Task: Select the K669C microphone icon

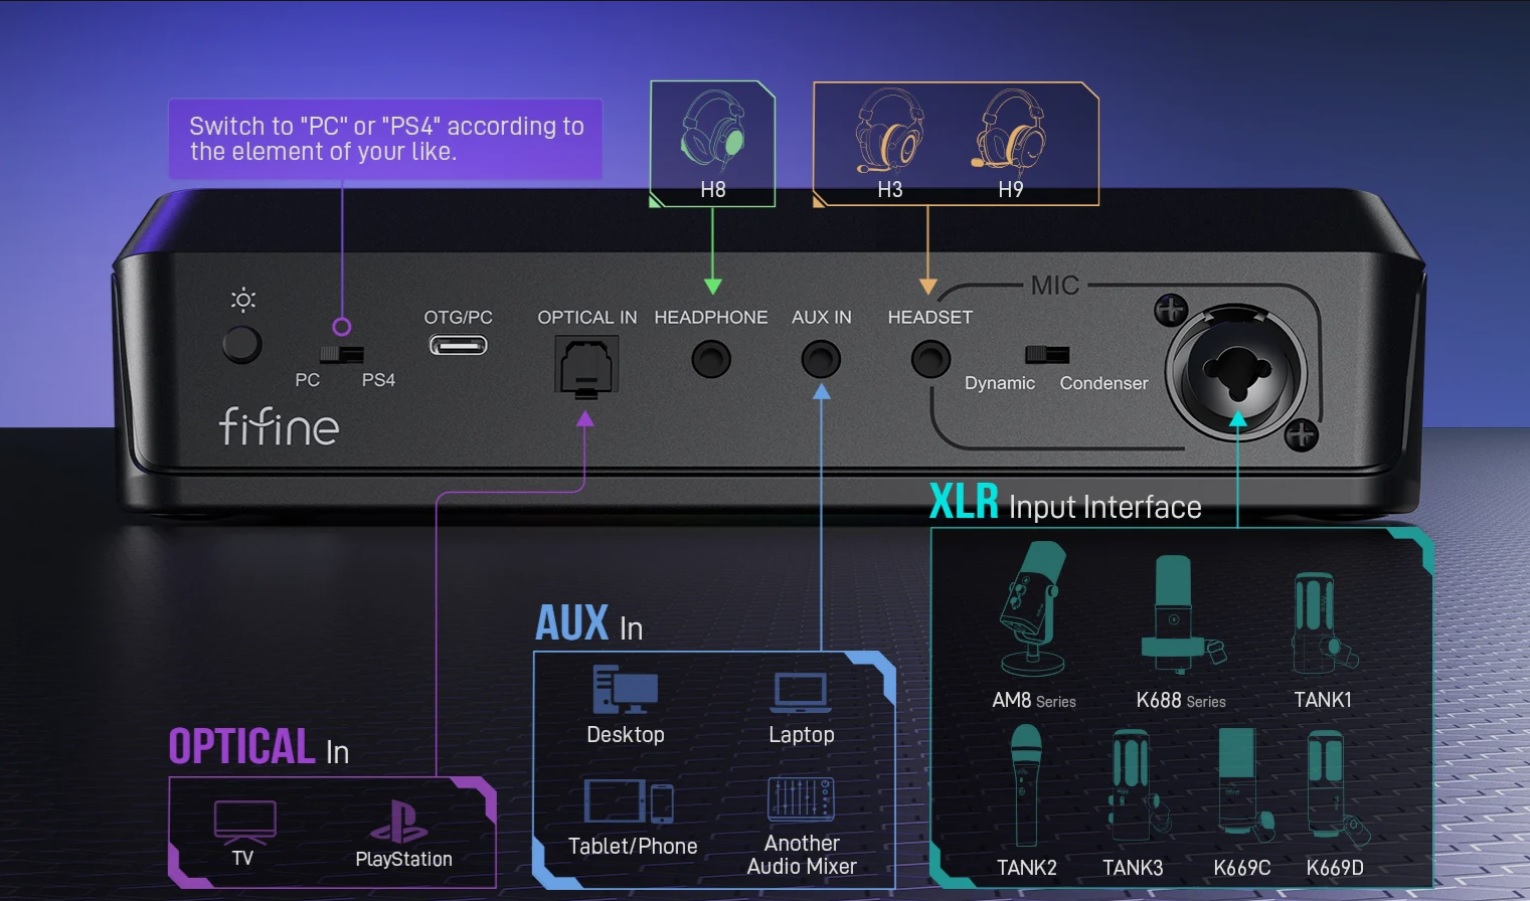Action: (x=1244, y=782)
